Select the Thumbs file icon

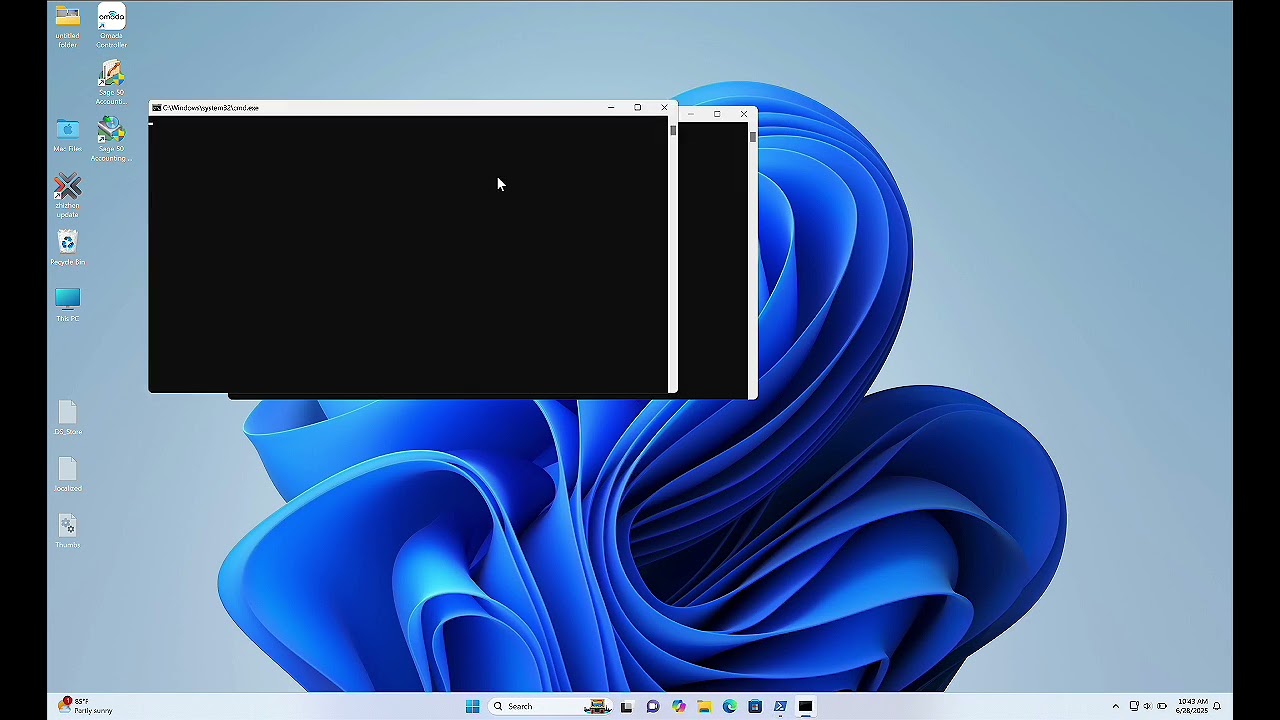(x=67, y=531)
